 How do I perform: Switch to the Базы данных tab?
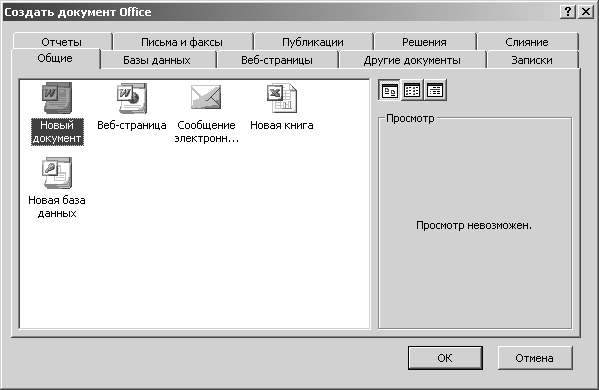tap(157, 60)
